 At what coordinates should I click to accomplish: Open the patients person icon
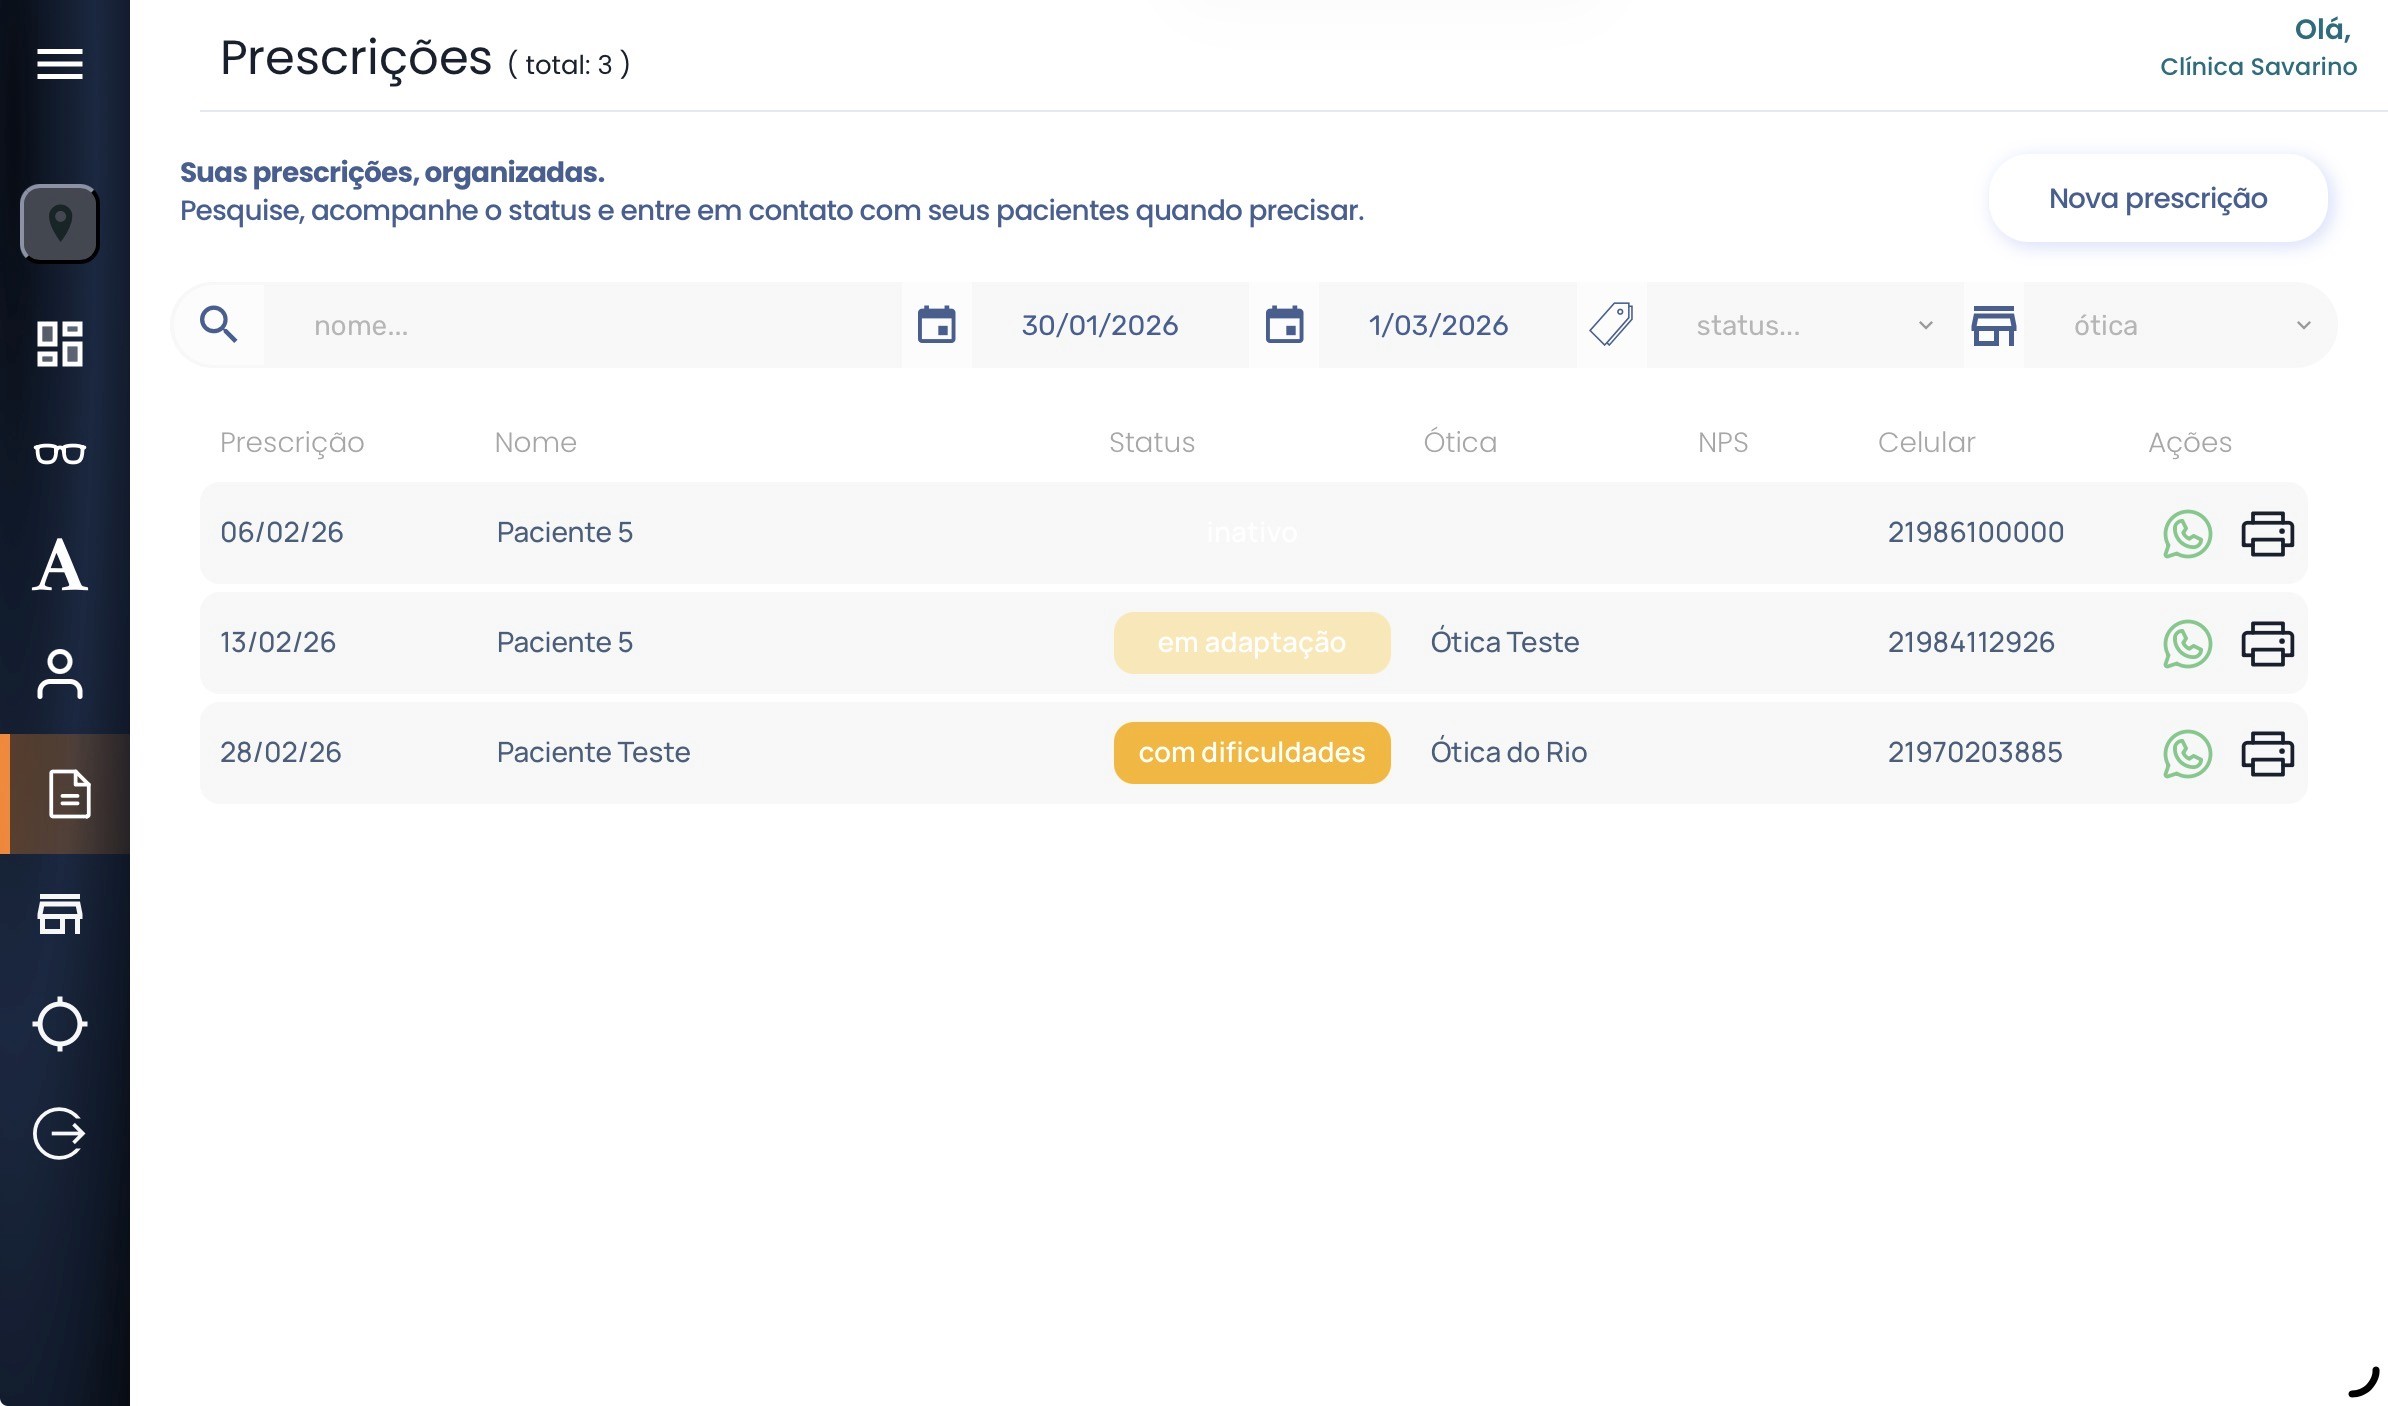pos(60,674)
